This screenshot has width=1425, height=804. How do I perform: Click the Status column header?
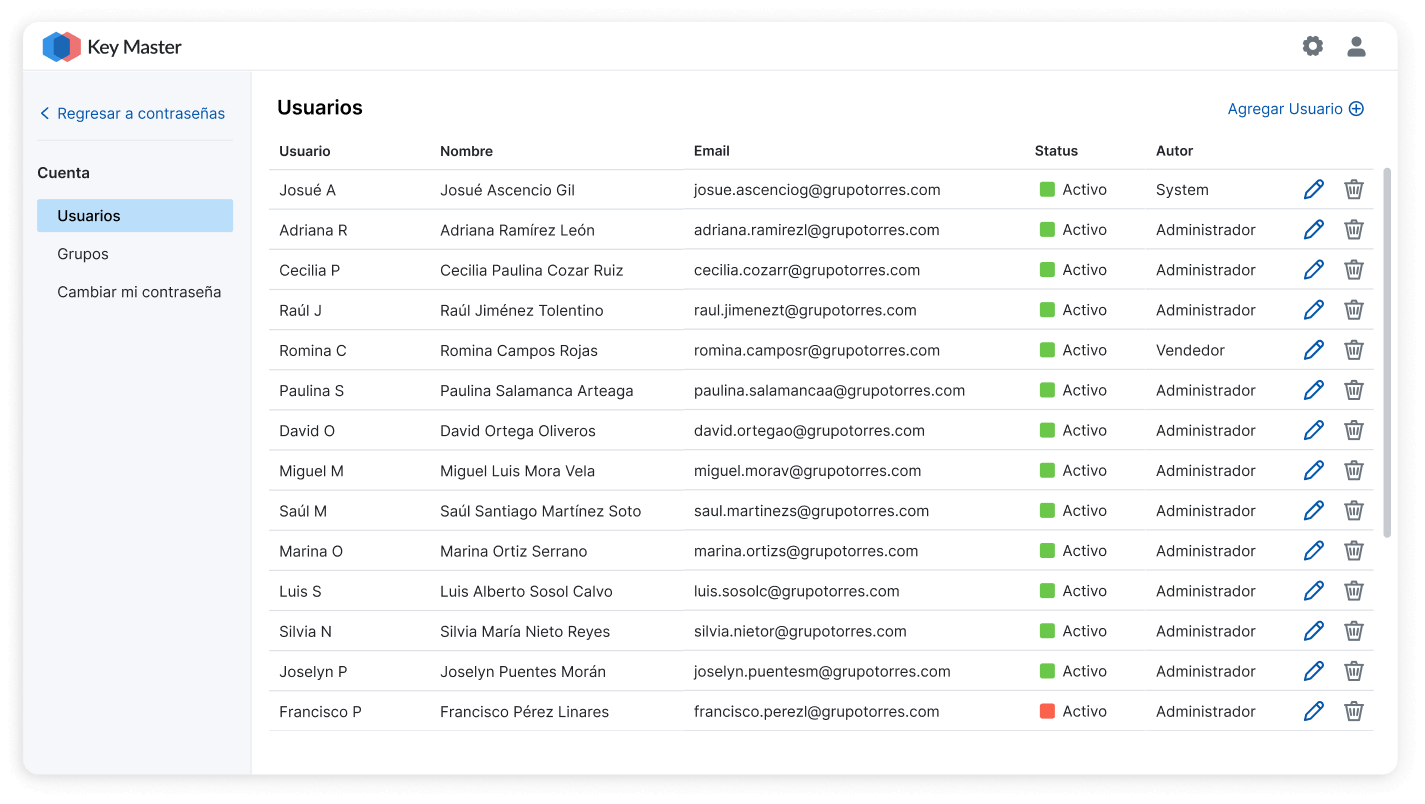coord(1056,151)
